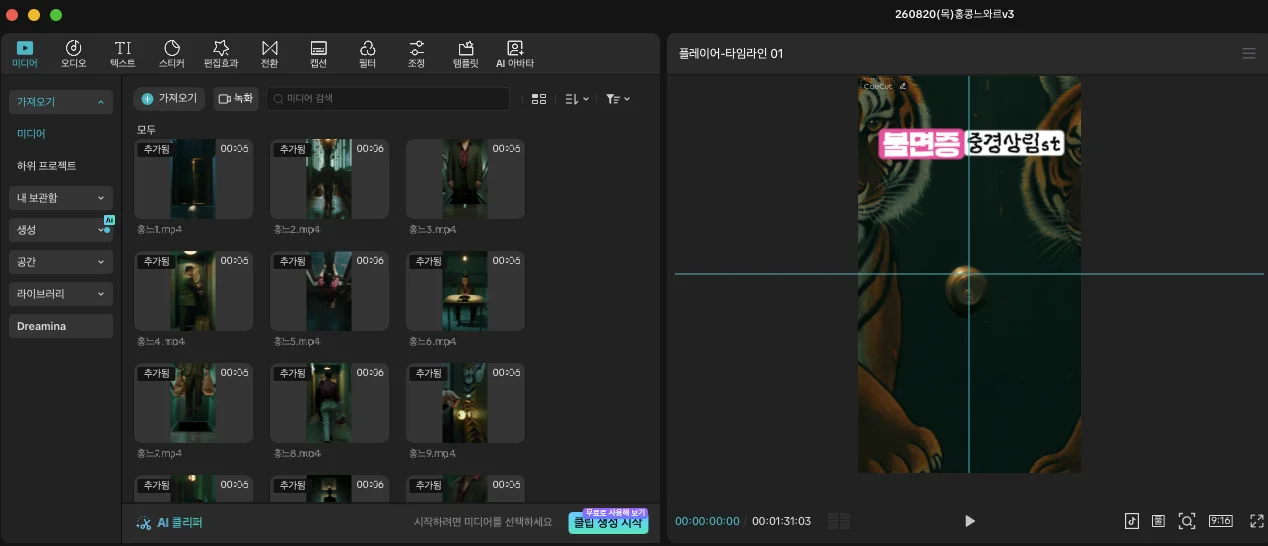Screen dimensions: 1268x546
Task: Select the 홍느4.mp4 clip thumbnail
Action: click(193, 291)
